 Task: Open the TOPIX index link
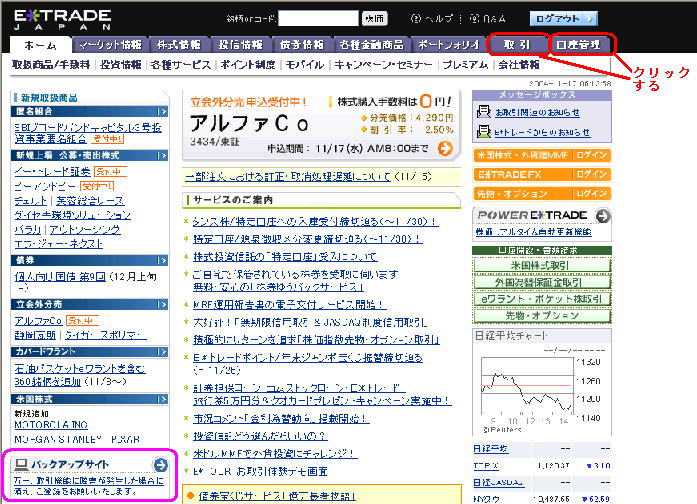[486, 465]
